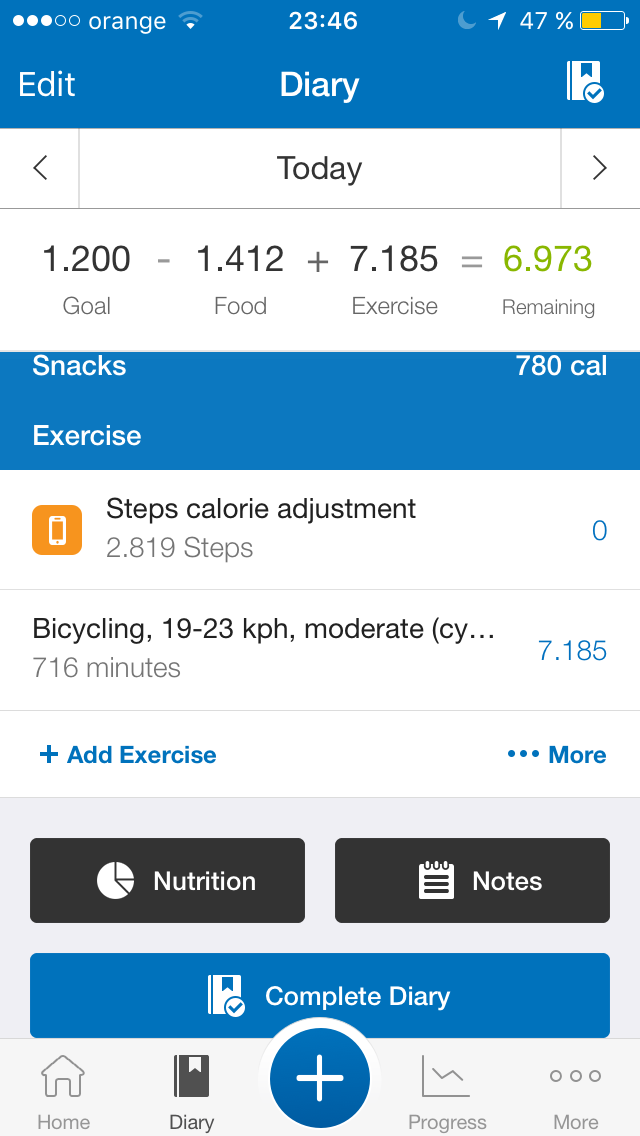Viewport: 640px width, 1136px height.
Task: Open the Nutrition pie chart button
Action: (x=167, y=880)
